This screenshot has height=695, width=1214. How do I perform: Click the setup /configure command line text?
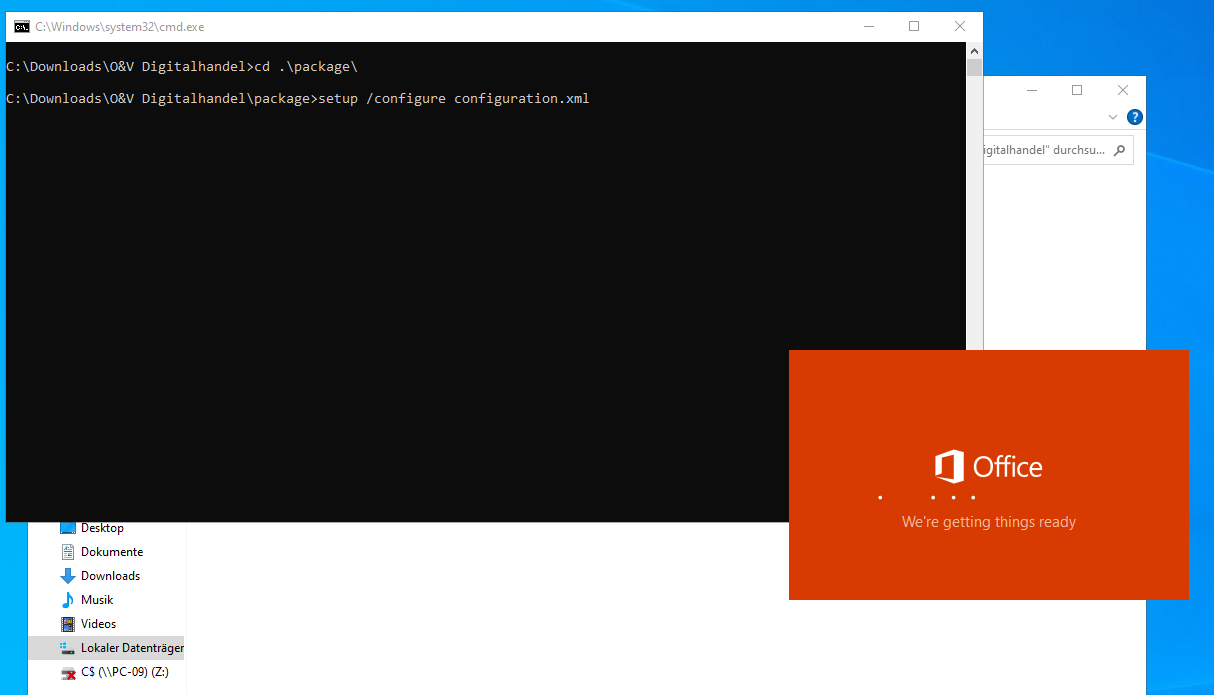(x=453, y=98)
